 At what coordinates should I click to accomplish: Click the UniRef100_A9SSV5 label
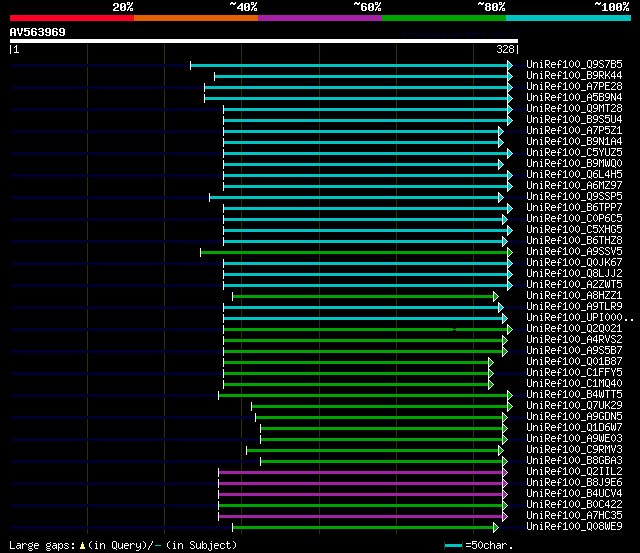[x=574, y=252]
